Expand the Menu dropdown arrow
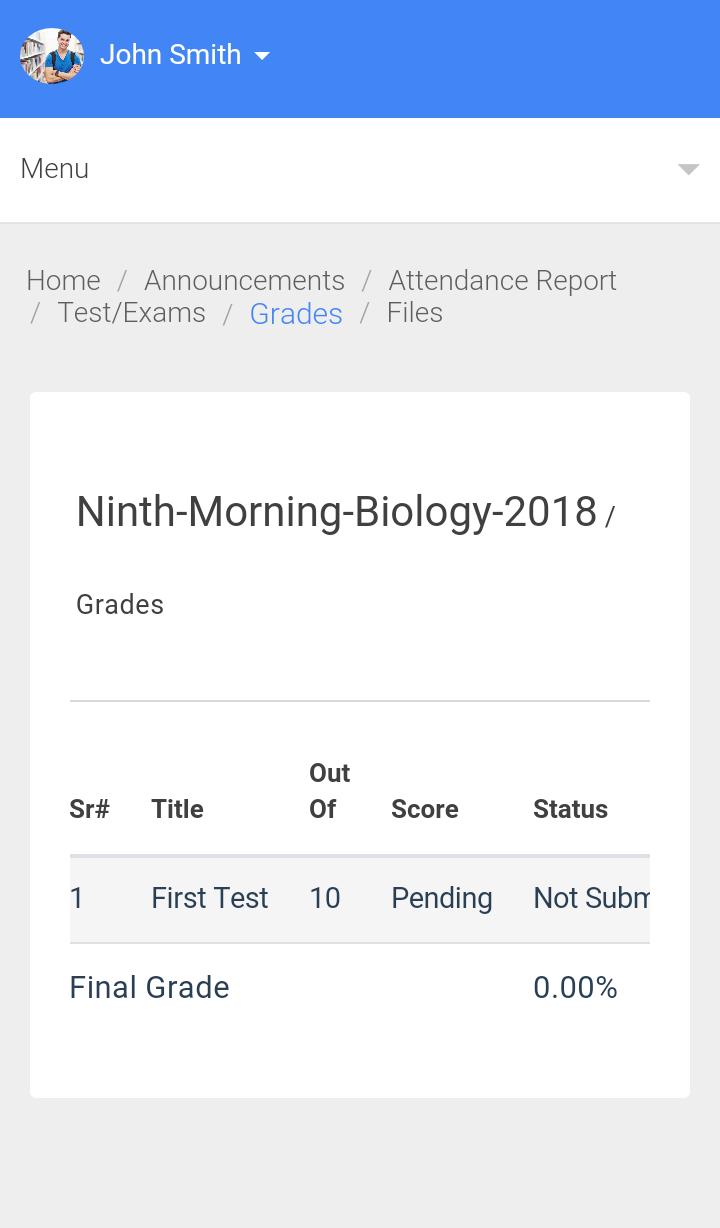The image size is (720, 1228). 688,169
